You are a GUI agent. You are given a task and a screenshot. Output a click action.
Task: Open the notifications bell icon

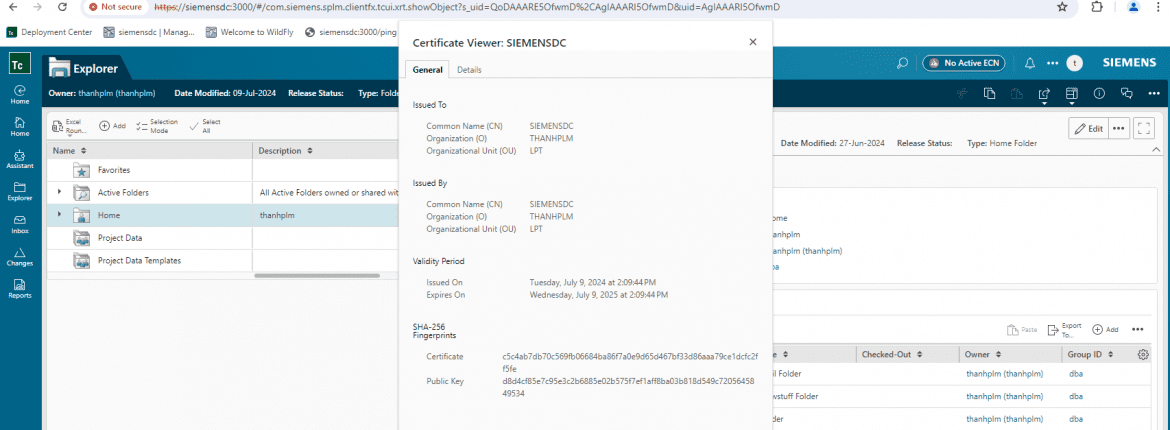coord(1030,63)
